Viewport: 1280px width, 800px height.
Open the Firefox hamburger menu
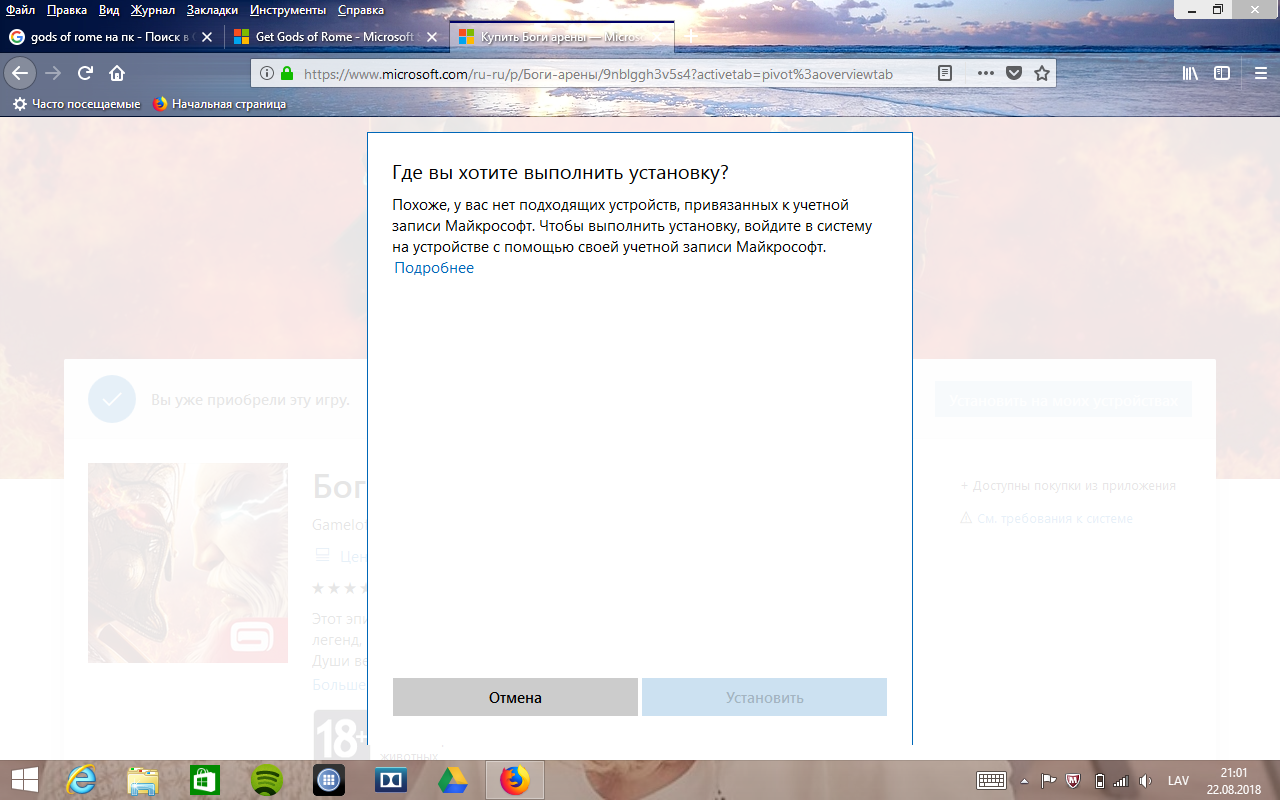coord(1261,73)
